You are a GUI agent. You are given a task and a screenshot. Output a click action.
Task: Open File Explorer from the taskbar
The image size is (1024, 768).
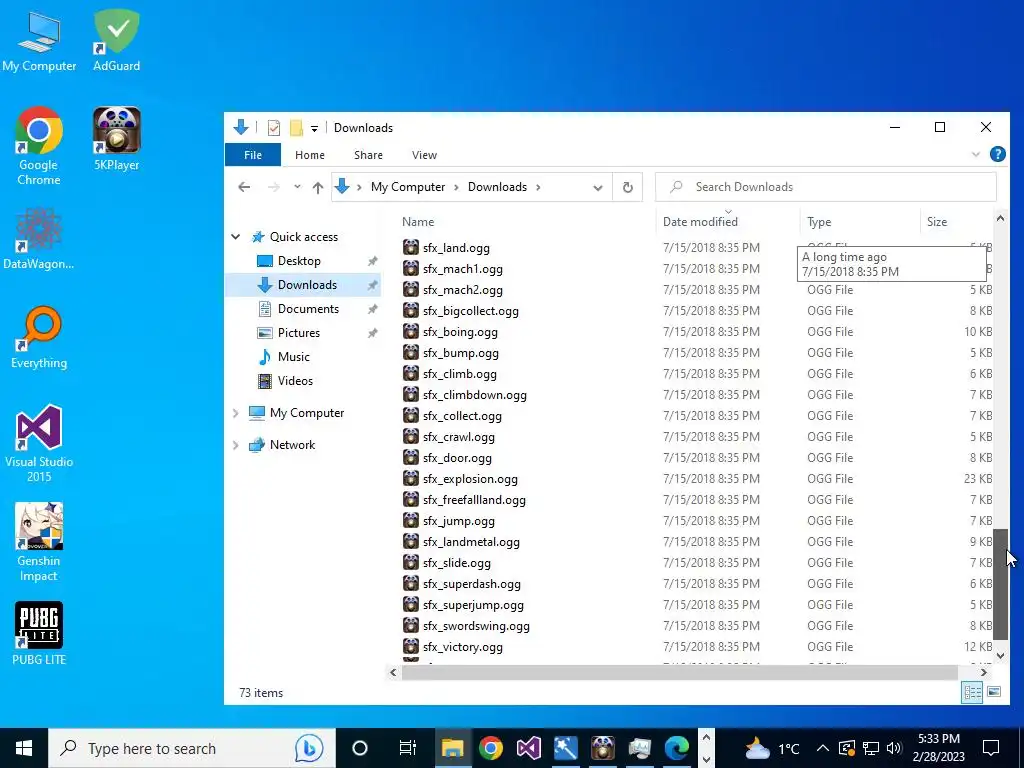[x=452, y=748]
